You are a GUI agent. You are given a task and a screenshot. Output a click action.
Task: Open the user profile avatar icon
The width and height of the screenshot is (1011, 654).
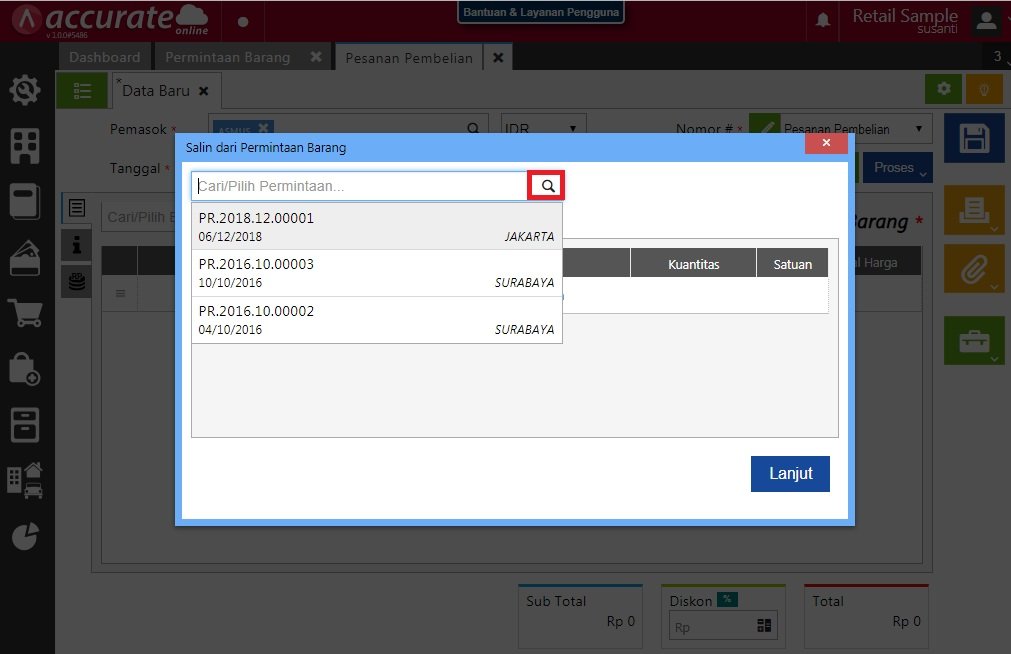(x=986, y=20)
